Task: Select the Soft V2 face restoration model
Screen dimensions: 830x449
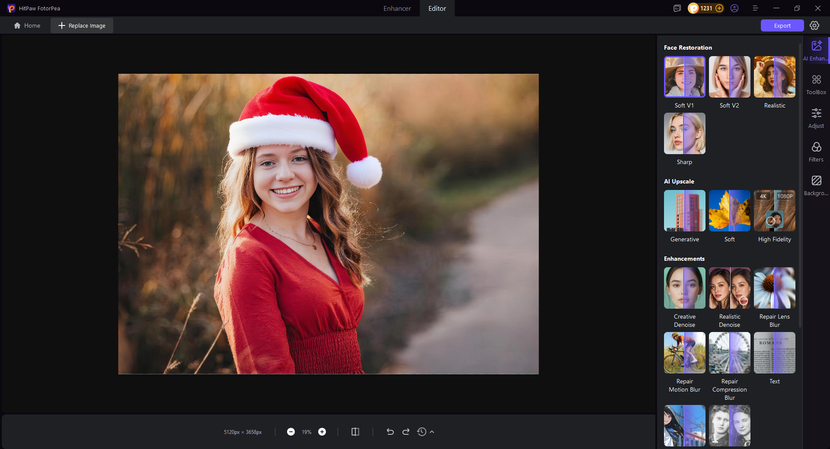Action: 729,77
